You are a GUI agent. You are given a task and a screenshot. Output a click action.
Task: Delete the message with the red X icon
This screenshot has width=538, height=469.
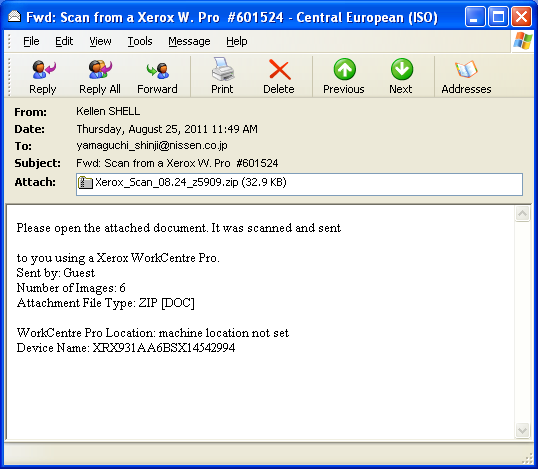point(279,70)
